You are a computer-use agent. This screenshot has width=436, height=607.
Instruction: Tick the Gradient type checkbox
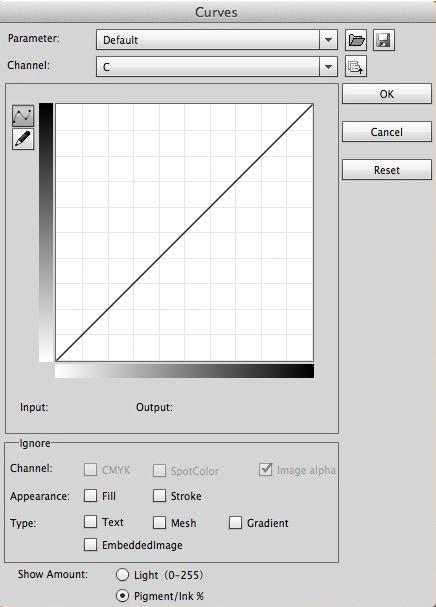(x=235, y=522)
